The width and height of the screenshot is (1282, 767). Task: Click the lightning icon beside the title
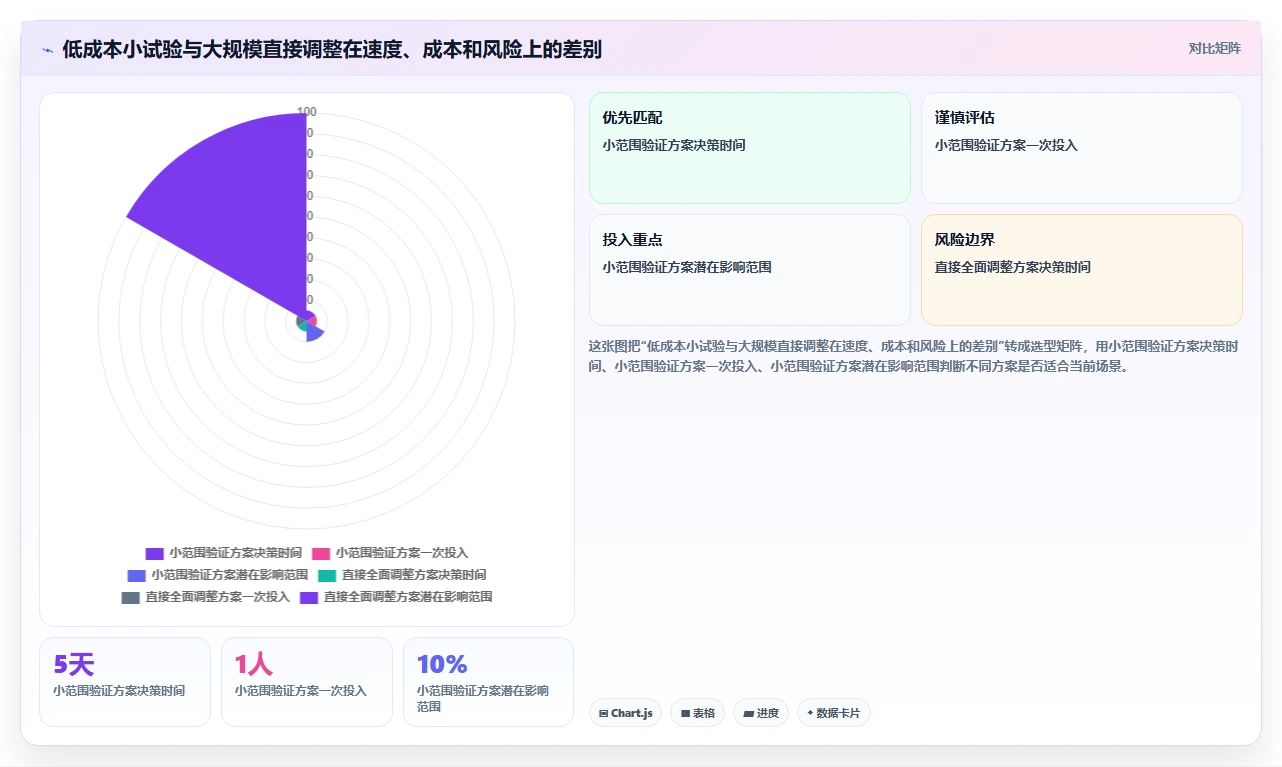pyautogui.click(x=47, y=50)
